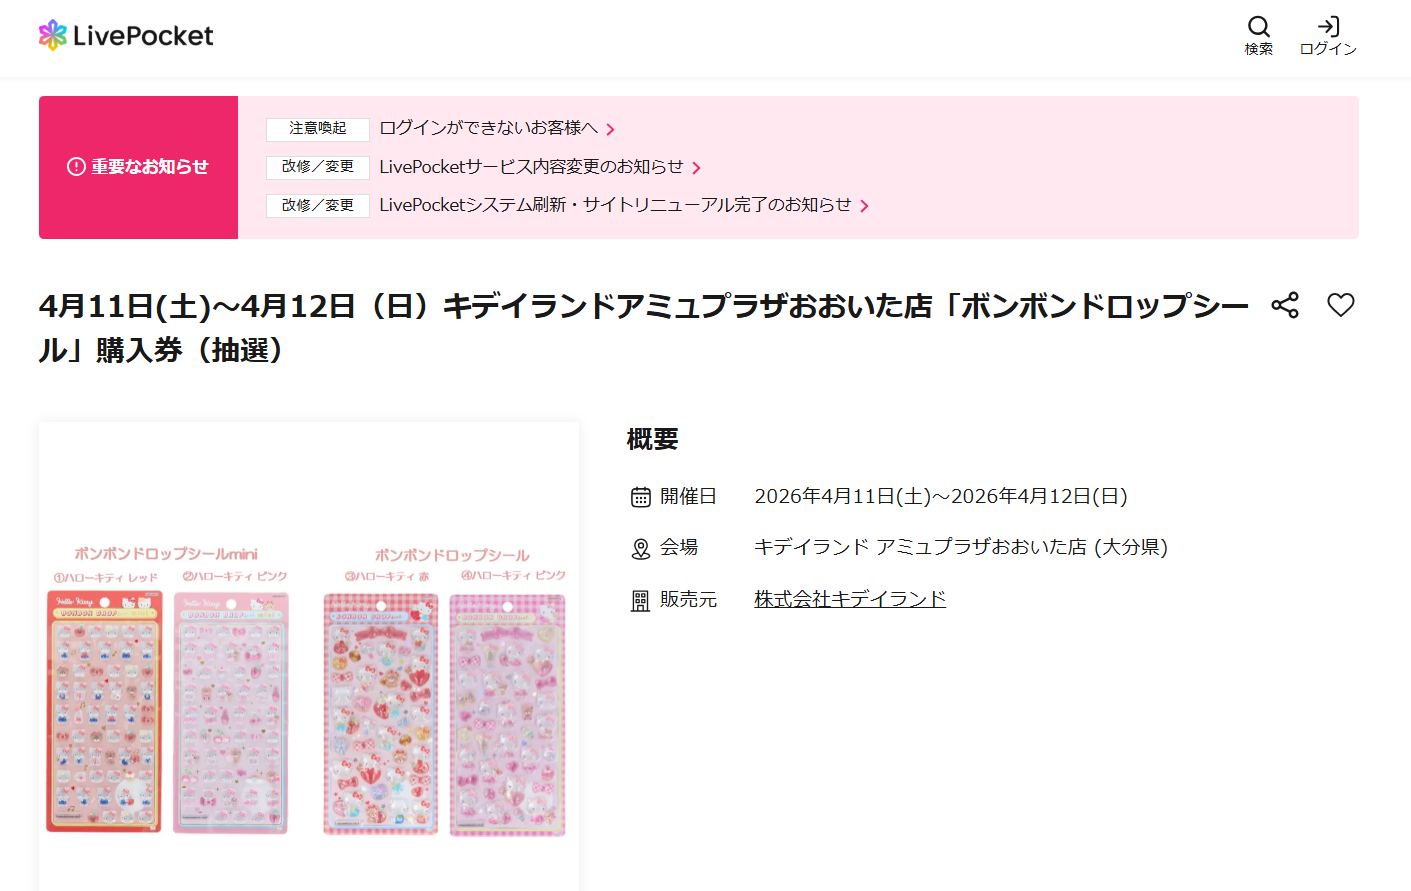Click the location pin icon beside 会場
The height and width of the screenshot is (891, 1411).
tap(641, 549)
